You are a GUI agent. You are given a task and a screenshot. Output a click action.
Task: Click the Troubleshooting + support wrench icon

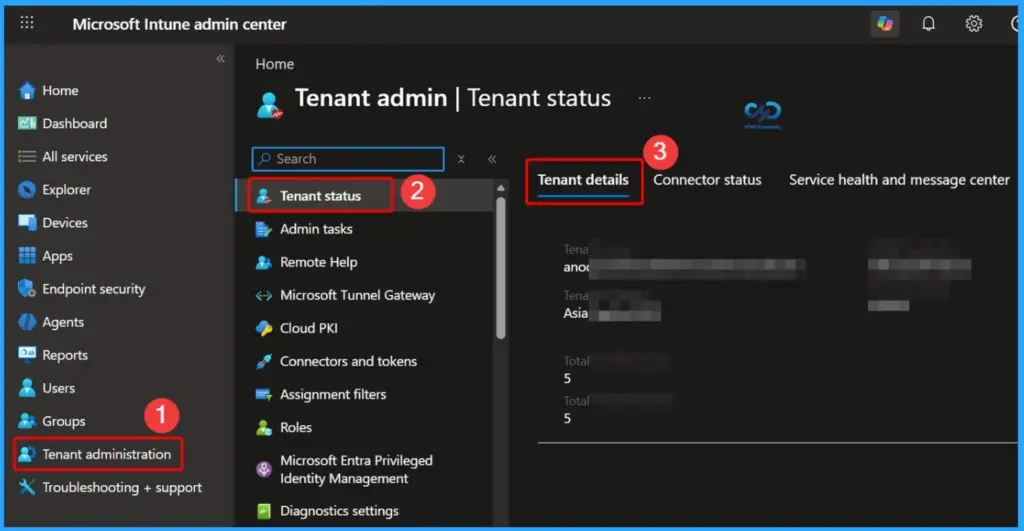point(27,487)
